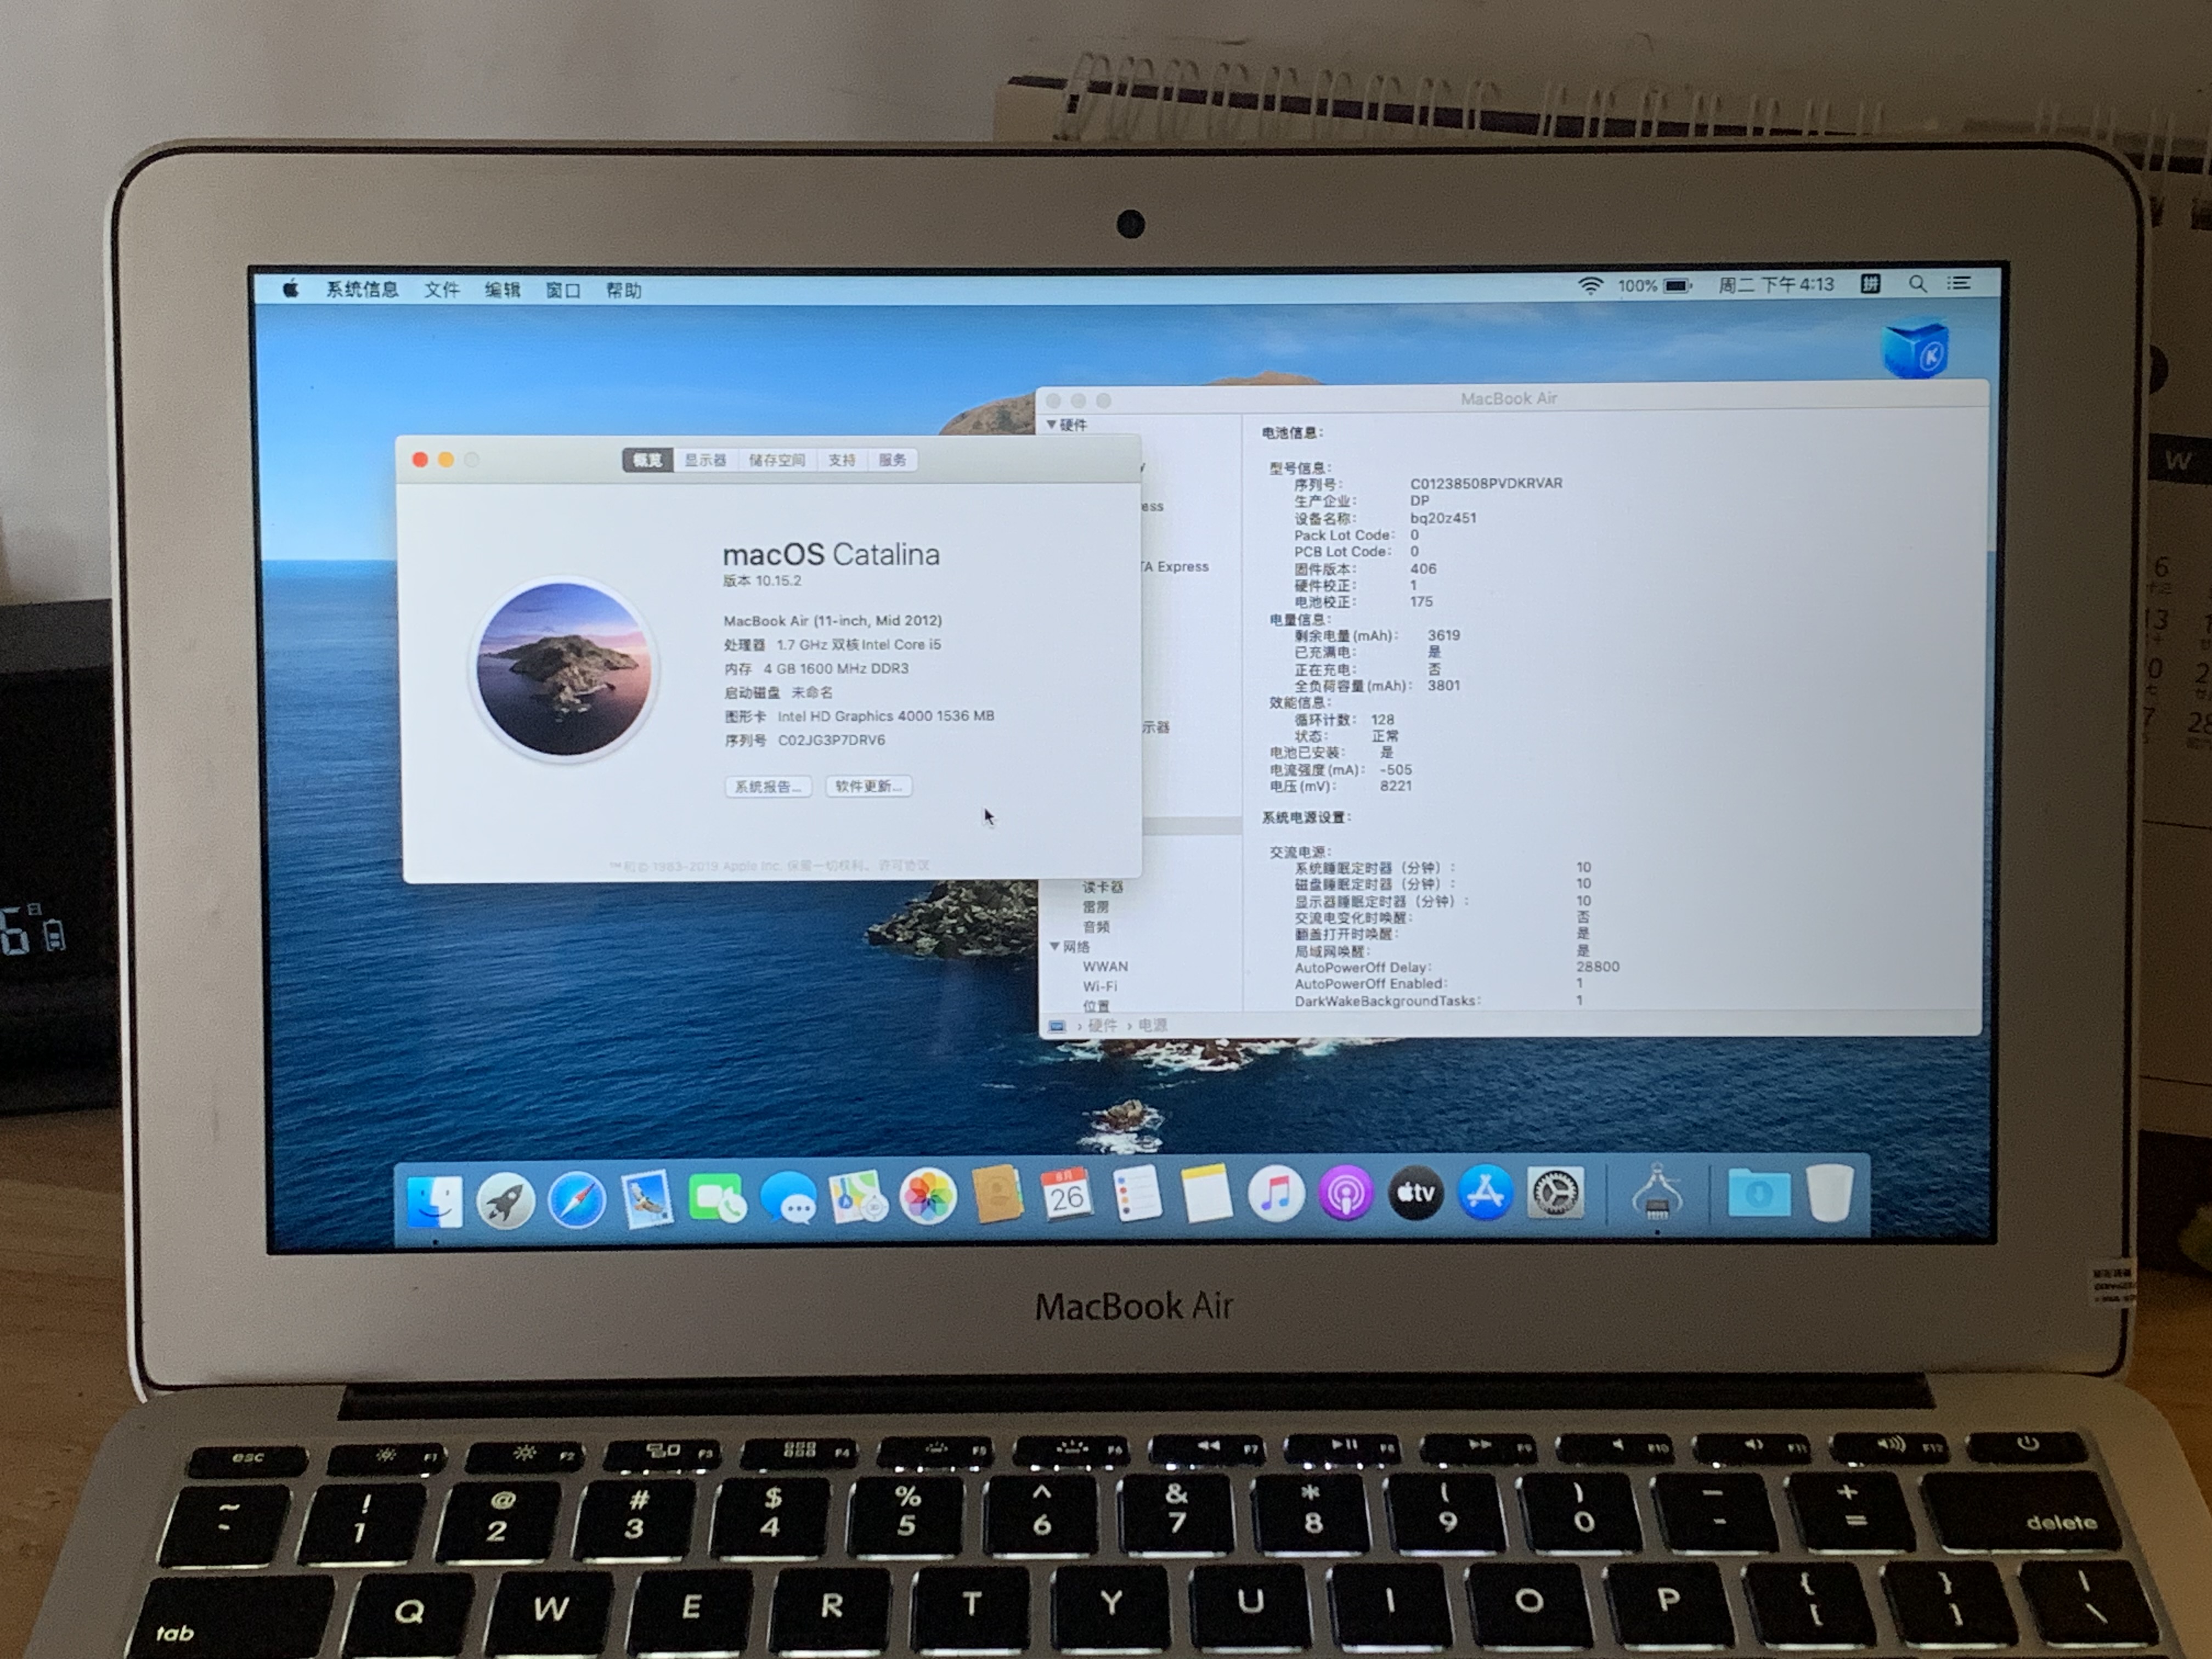The height and width of the screenshot is (1659, 2212).
Task: Open the 系统信息 application menu
Action: click(x=362, y=289)
